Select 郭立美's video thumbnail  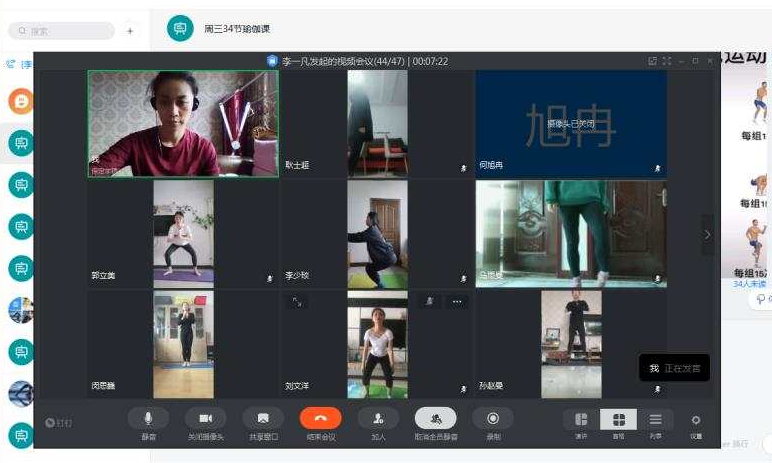tap(182, 233)
